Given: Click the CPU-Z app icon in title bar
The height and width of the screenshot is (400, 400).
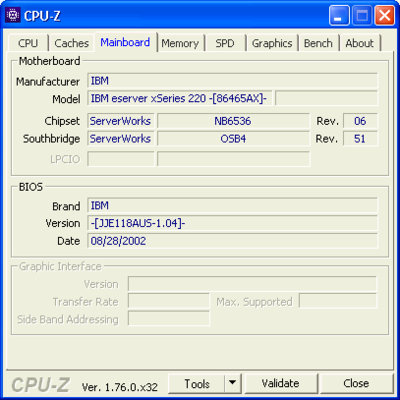Looking at the screenshot, I should (x=13, y=15).
